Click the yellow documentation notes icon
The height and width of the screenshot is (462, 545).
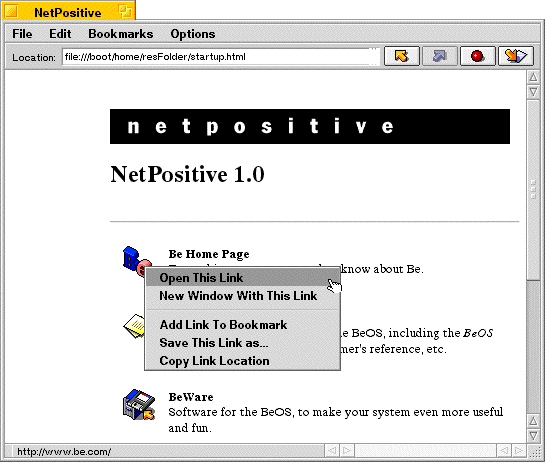pos(134,326)
